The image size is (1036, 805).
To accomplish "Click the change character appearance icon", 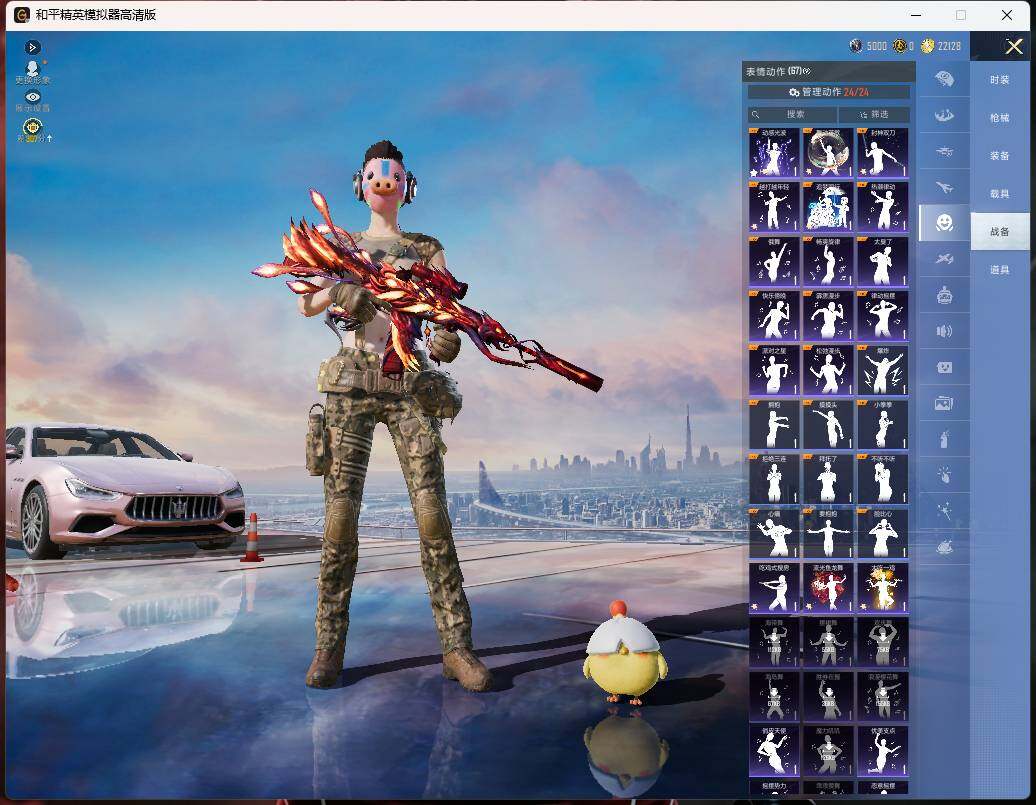I will [x=32, y=72].
